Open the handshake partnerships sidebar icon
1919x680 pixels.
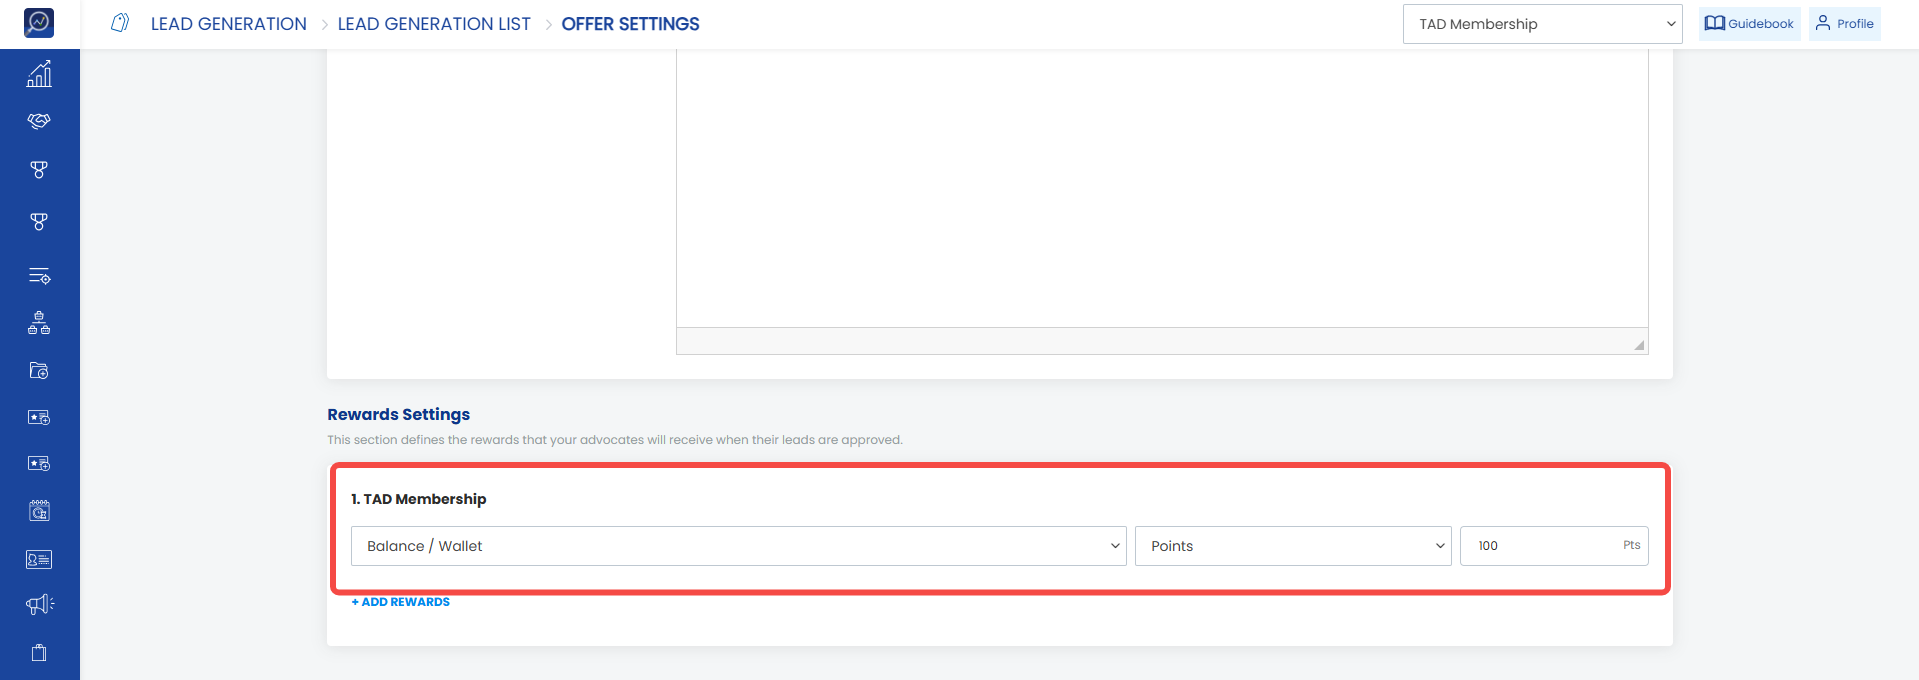(39, 121)
